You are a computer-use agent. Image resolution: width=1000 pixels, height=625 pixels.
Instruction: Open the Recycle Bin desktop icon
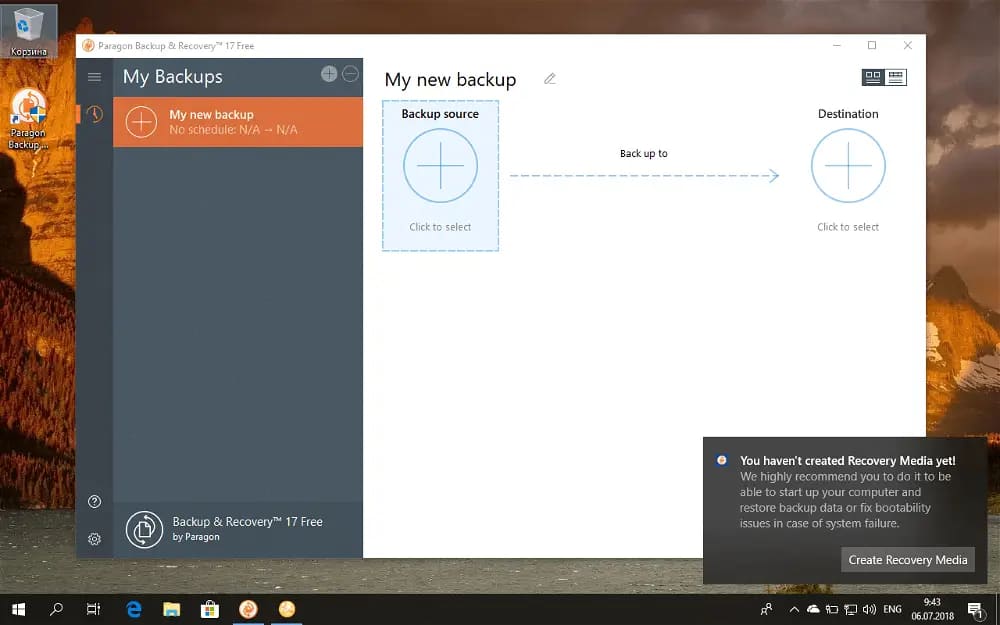[x=28, y=31]
